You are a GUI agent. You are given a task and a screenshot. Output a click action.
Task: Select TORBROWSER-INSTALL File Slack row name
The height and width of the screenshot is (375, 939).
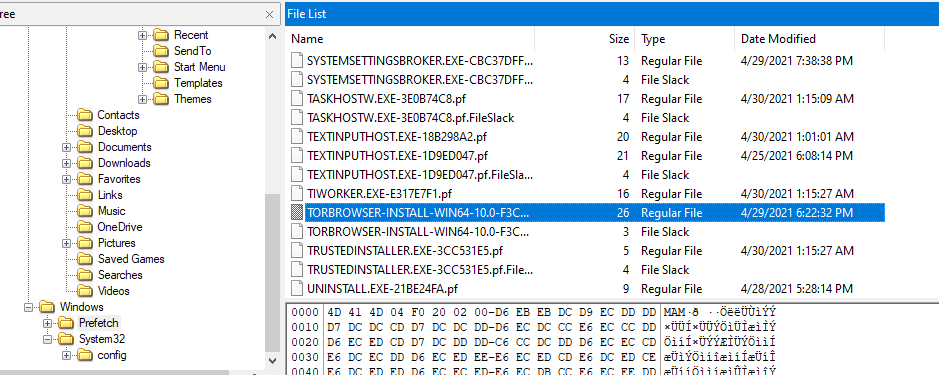point(418,232)
